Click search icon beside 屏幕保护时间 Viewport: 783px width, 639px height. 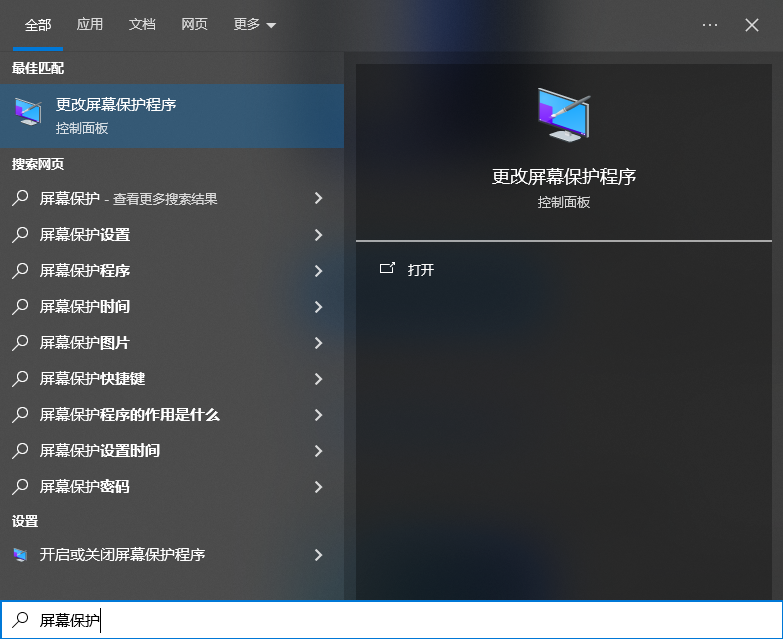(x=20, y=306)
